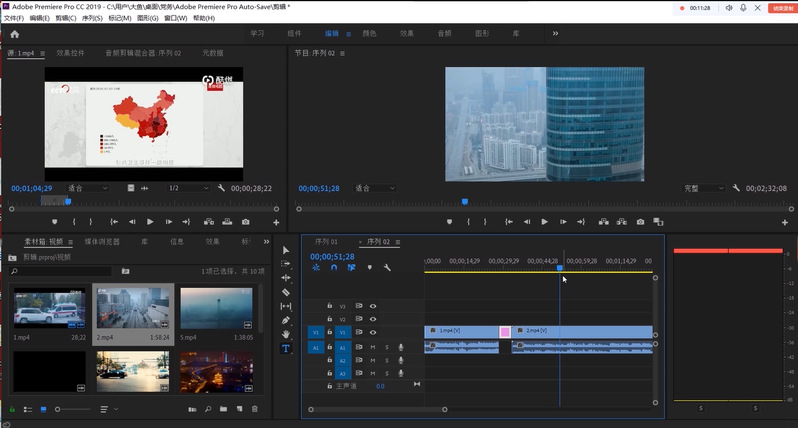Switch to the 颜色 workspace
The image size is (798, 428).
tap(369, 33)
